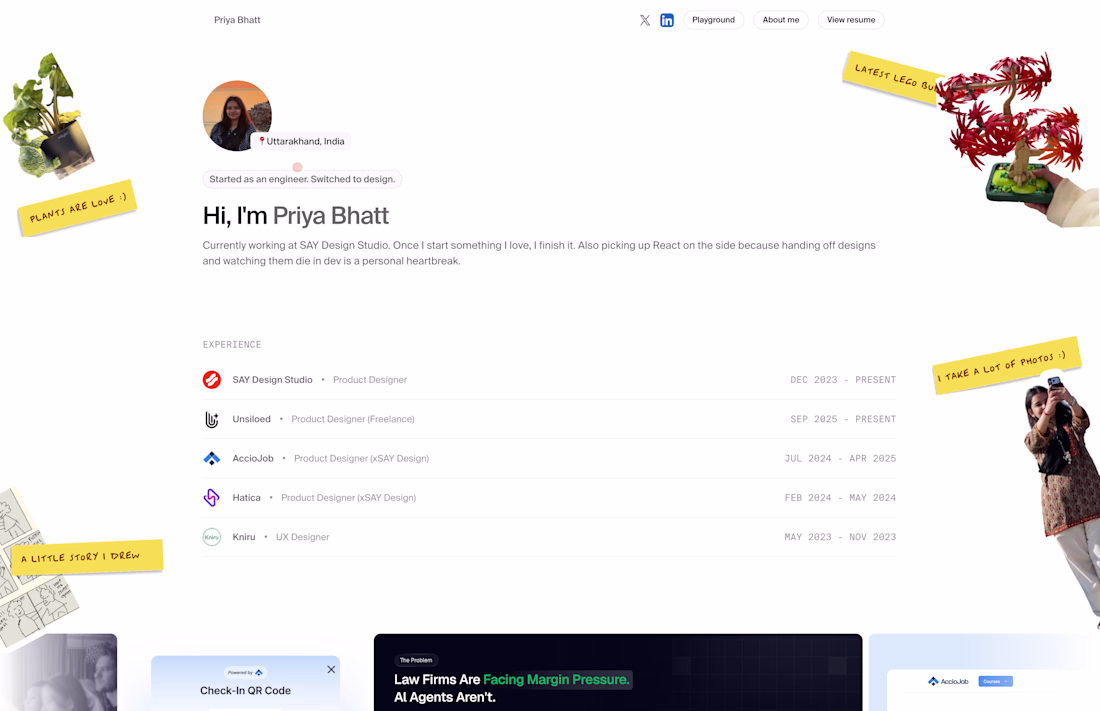Screen dimensions: 1100x711
Task: Click View resume button
Action: (x=851, y=20)
